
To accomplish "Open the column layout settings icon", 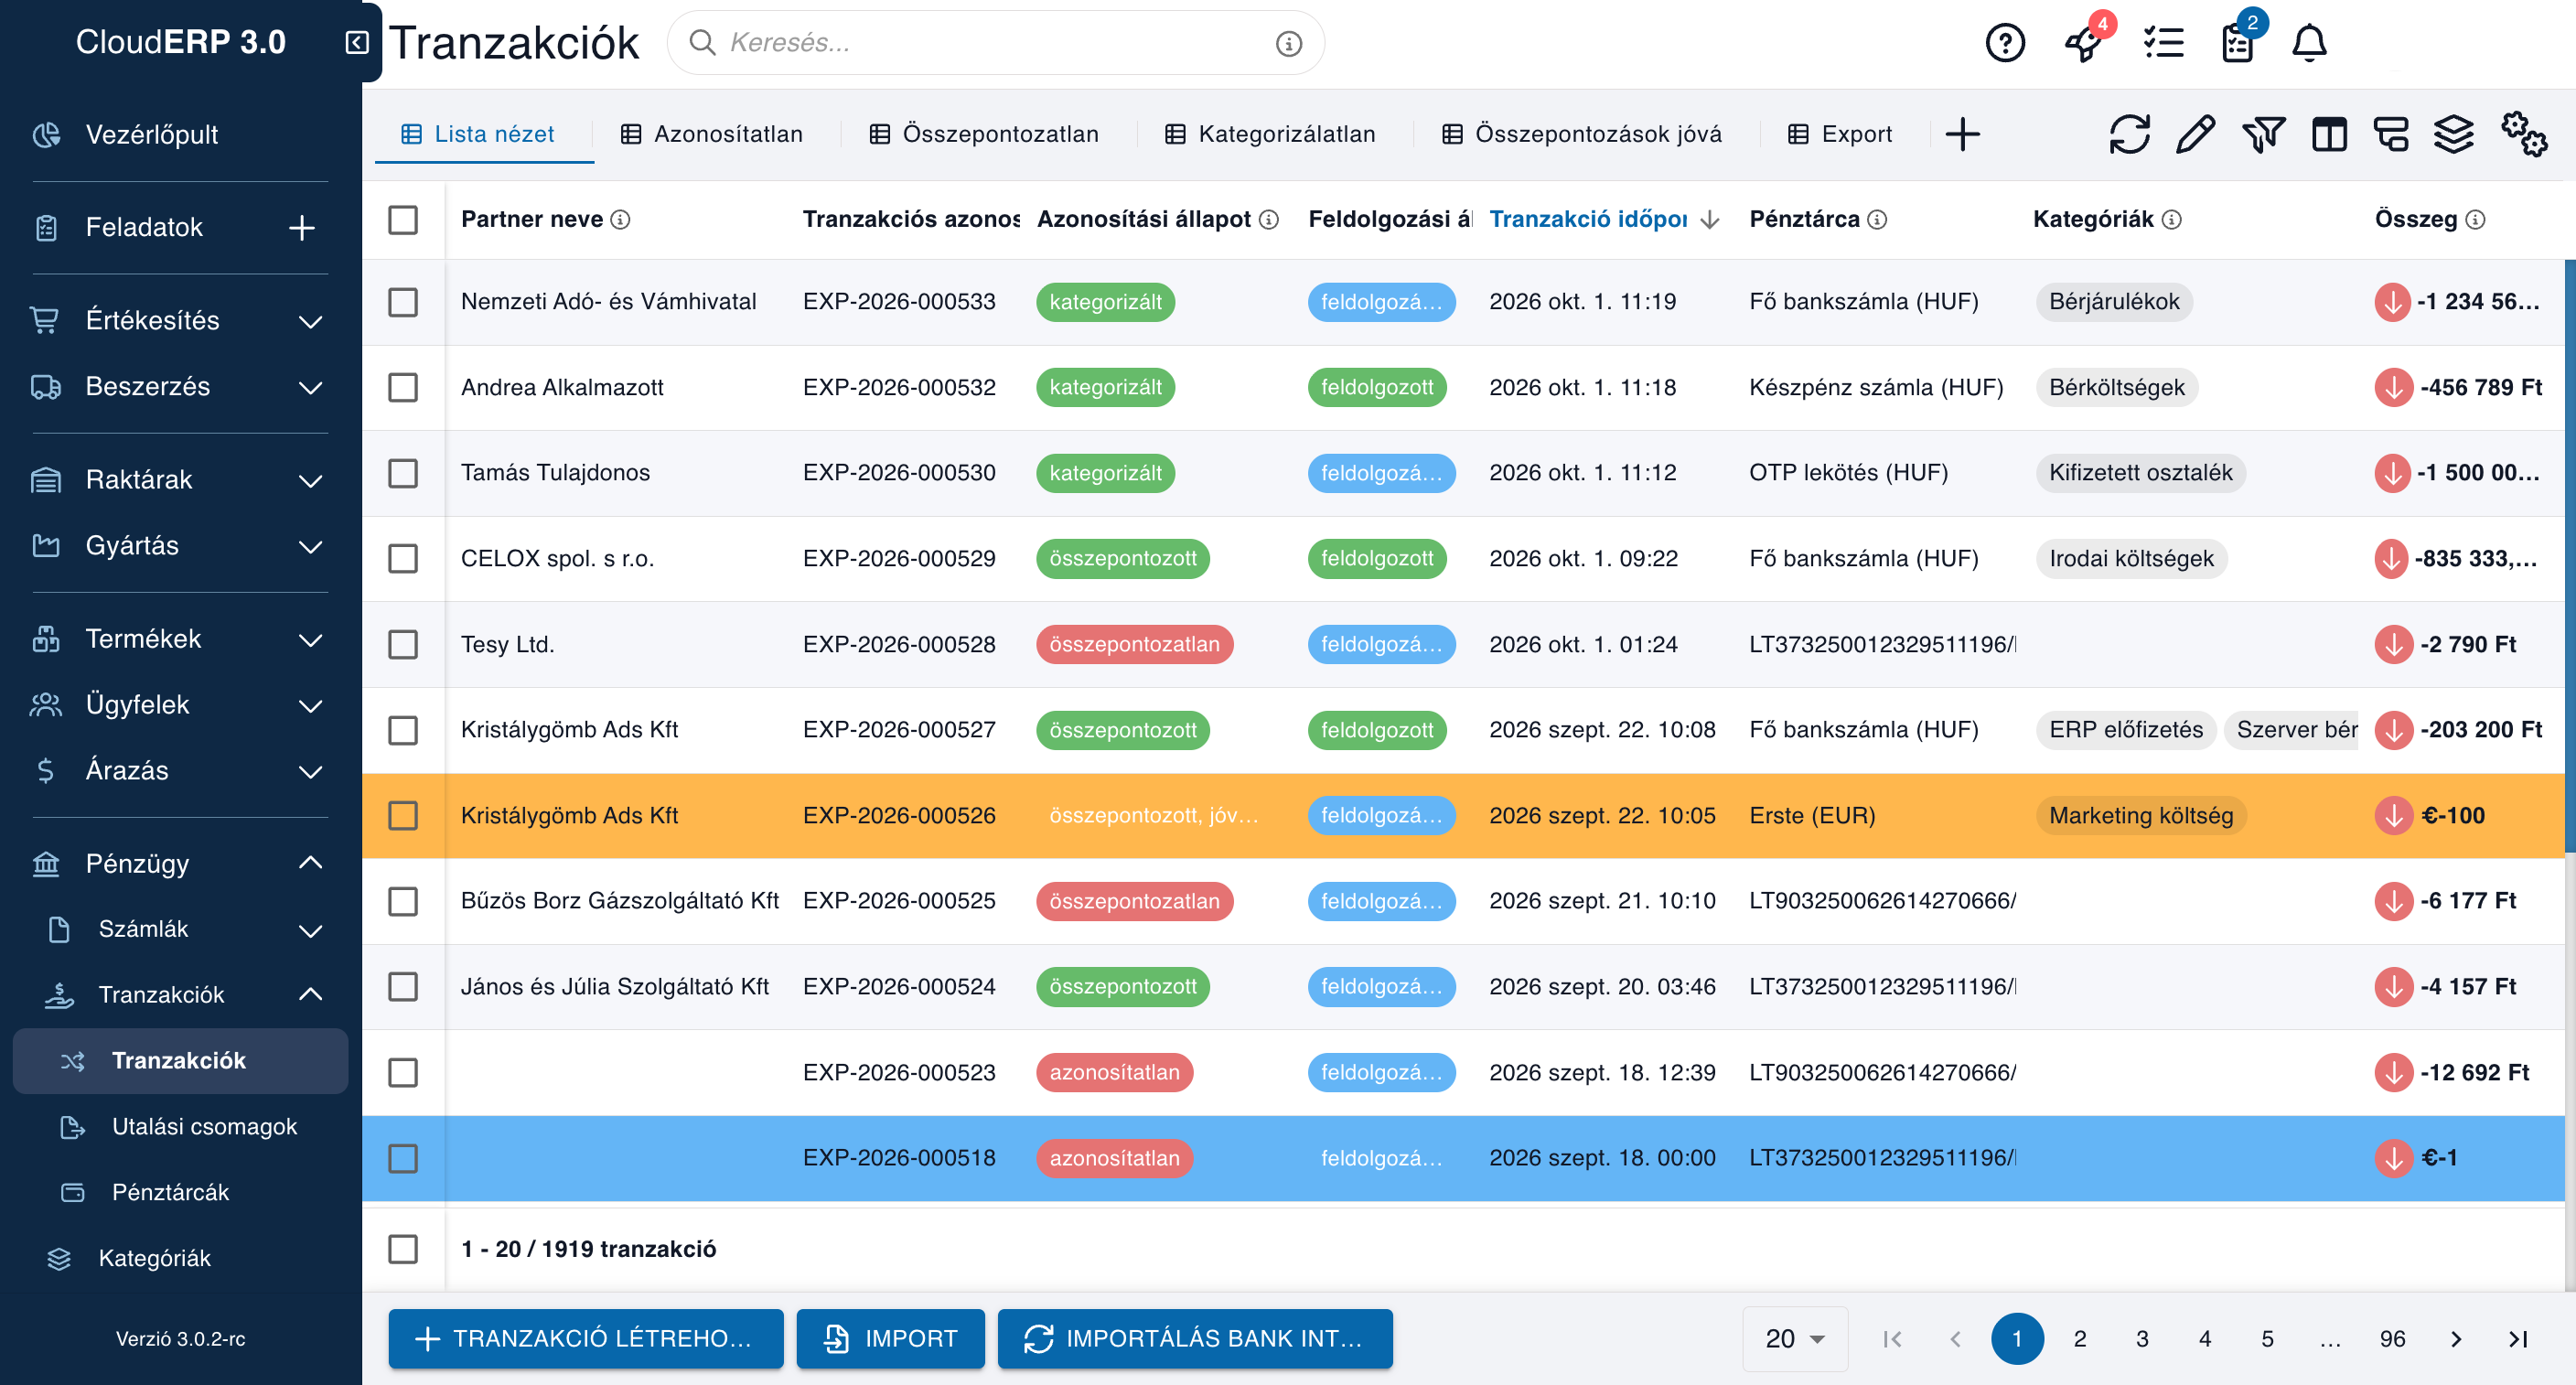I will 2329,134.
